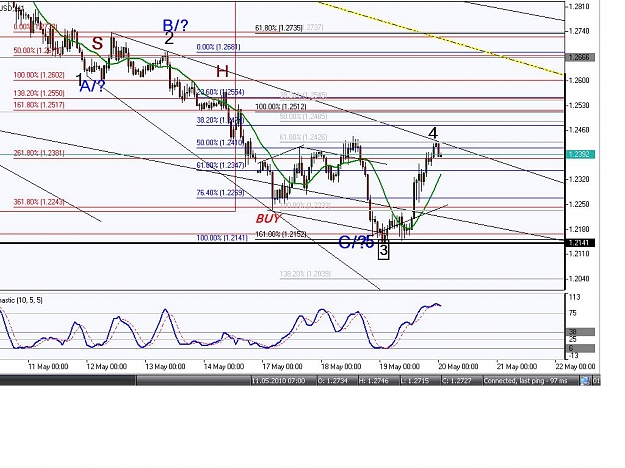Click the '261.80% [1.2381]' Fibonacci label
The height and width of the screenshot is (468, 625).
tap(39, 153)
